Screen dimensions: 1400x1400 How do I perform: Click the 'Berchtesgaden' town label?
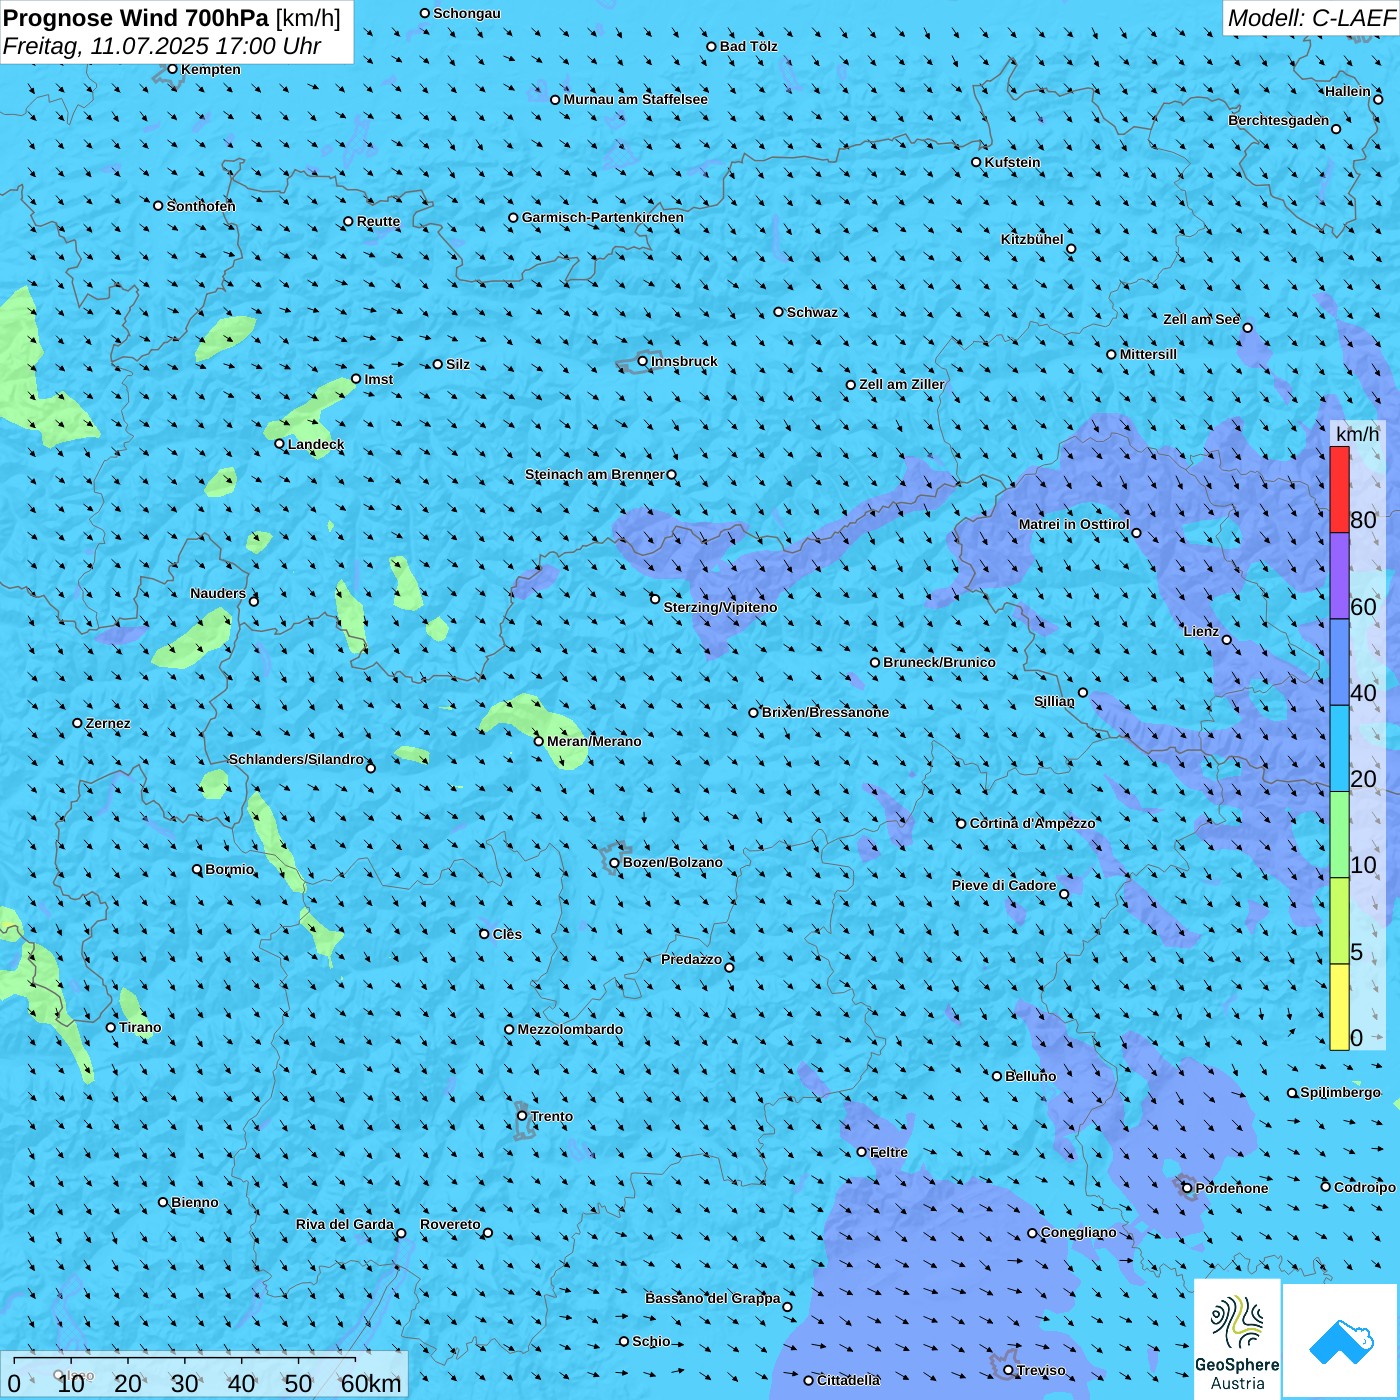click(1279, 120)
